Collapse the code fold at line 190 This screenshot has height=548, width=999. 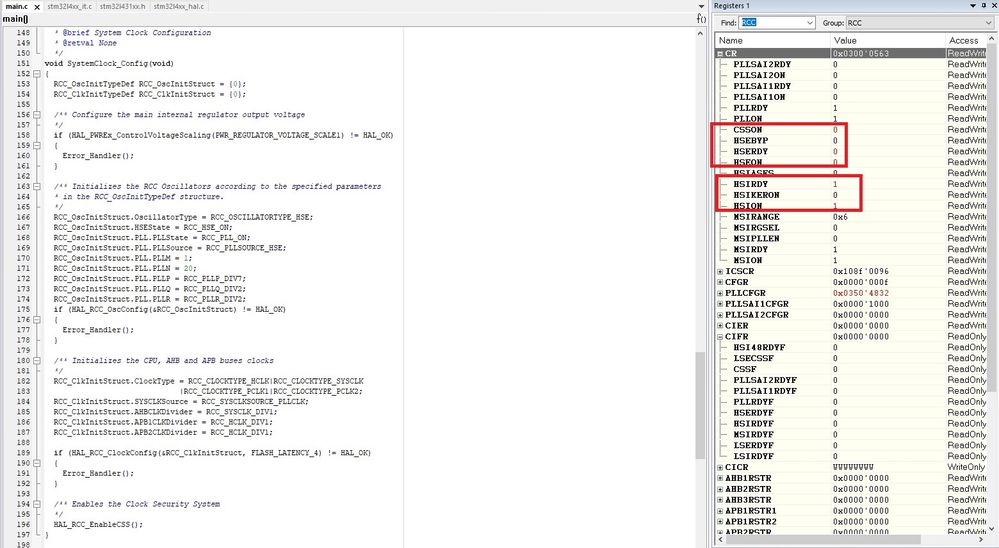click(x=38, y=463)
